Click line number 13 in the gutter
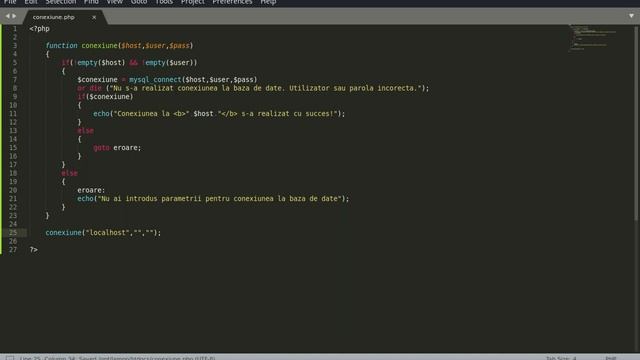 coord(13,131)
